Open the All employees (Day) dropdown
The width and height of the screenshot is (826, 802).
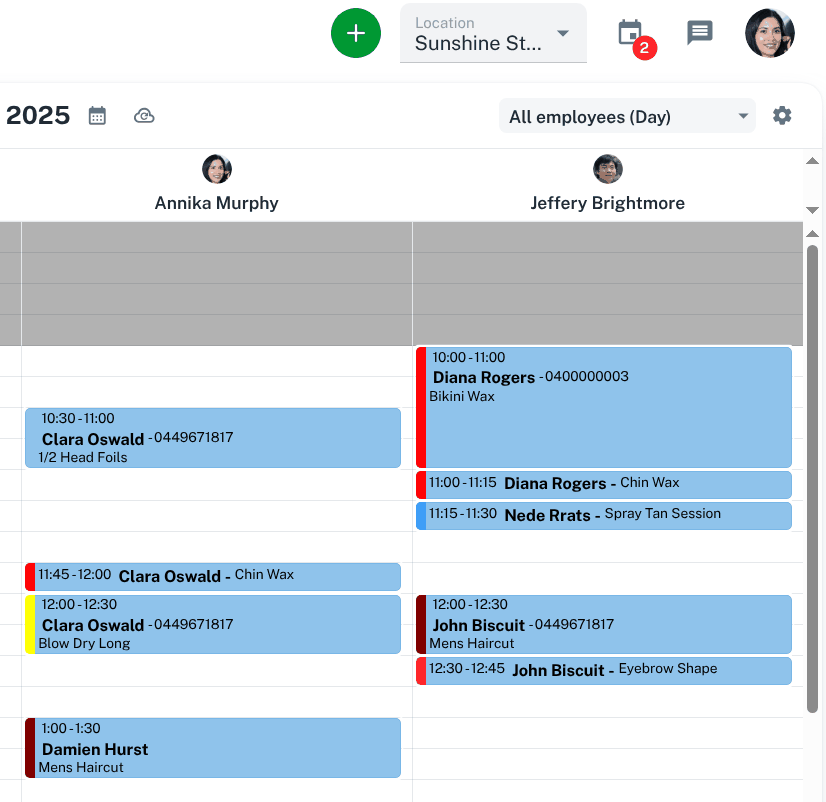click(x=628, y=117)
